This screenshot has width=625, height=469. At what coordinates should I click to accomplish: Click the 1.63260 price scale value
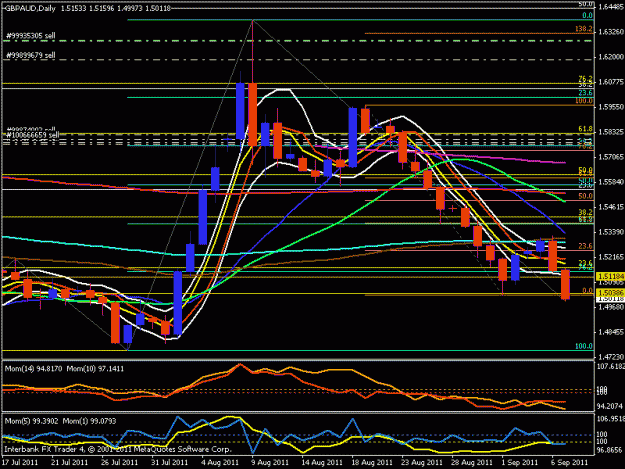611,31
